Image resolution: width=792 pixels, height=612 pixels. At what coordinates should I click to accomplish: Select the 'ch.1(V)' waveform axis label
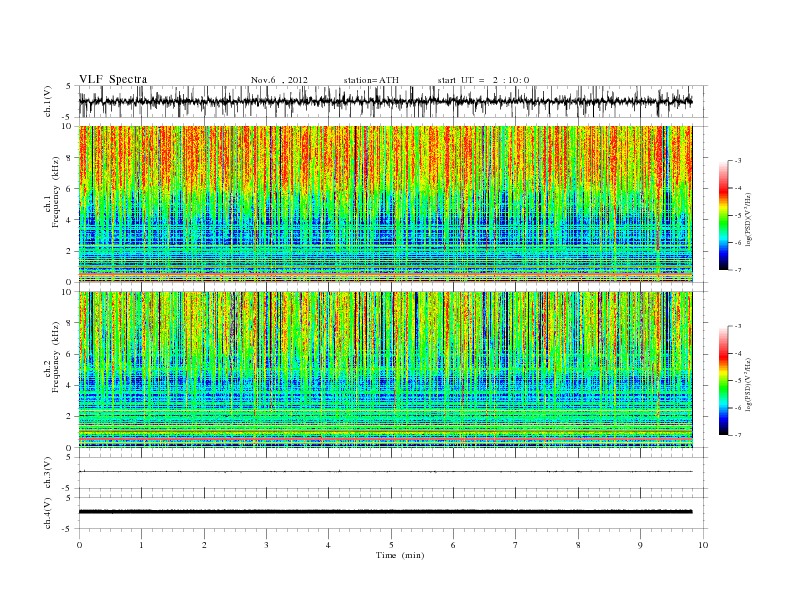tap(48, 101)
